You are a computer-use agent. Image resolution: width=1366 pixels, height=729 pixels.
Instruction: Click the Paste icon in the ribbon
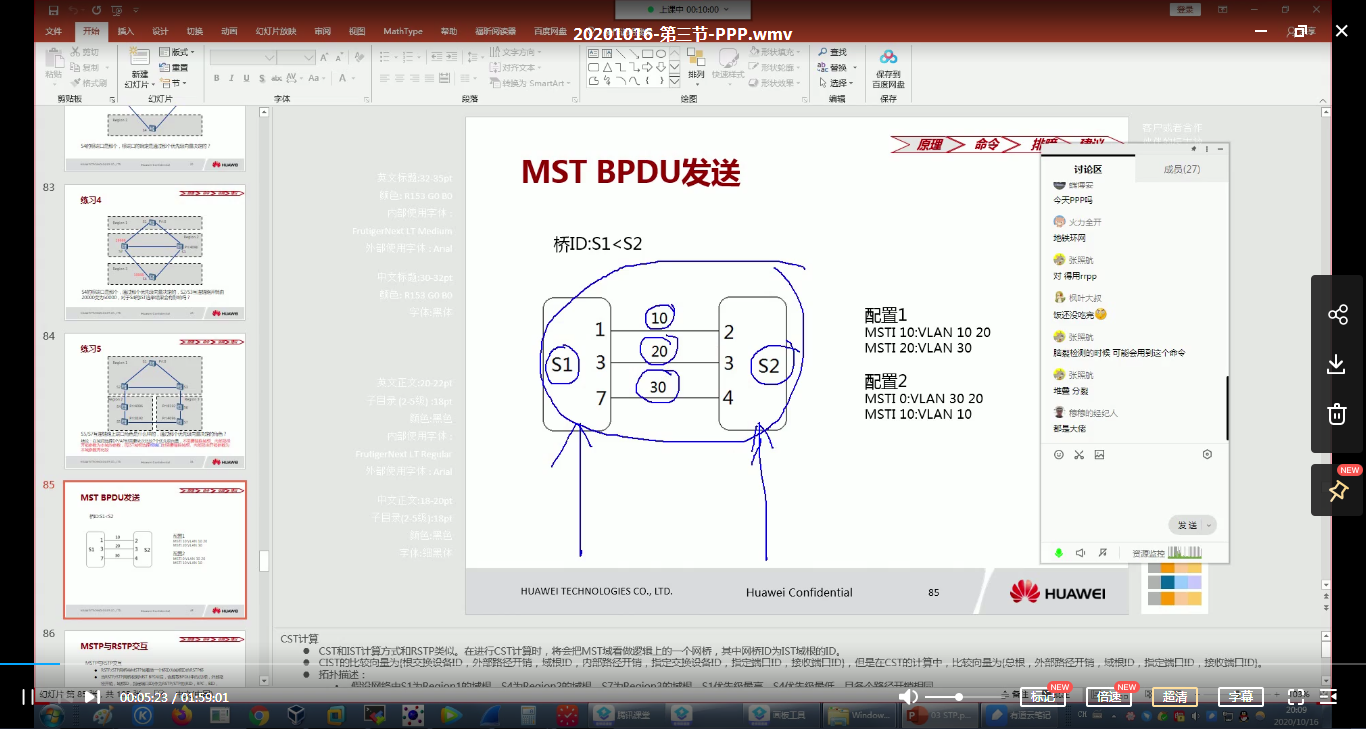[54, 58]
